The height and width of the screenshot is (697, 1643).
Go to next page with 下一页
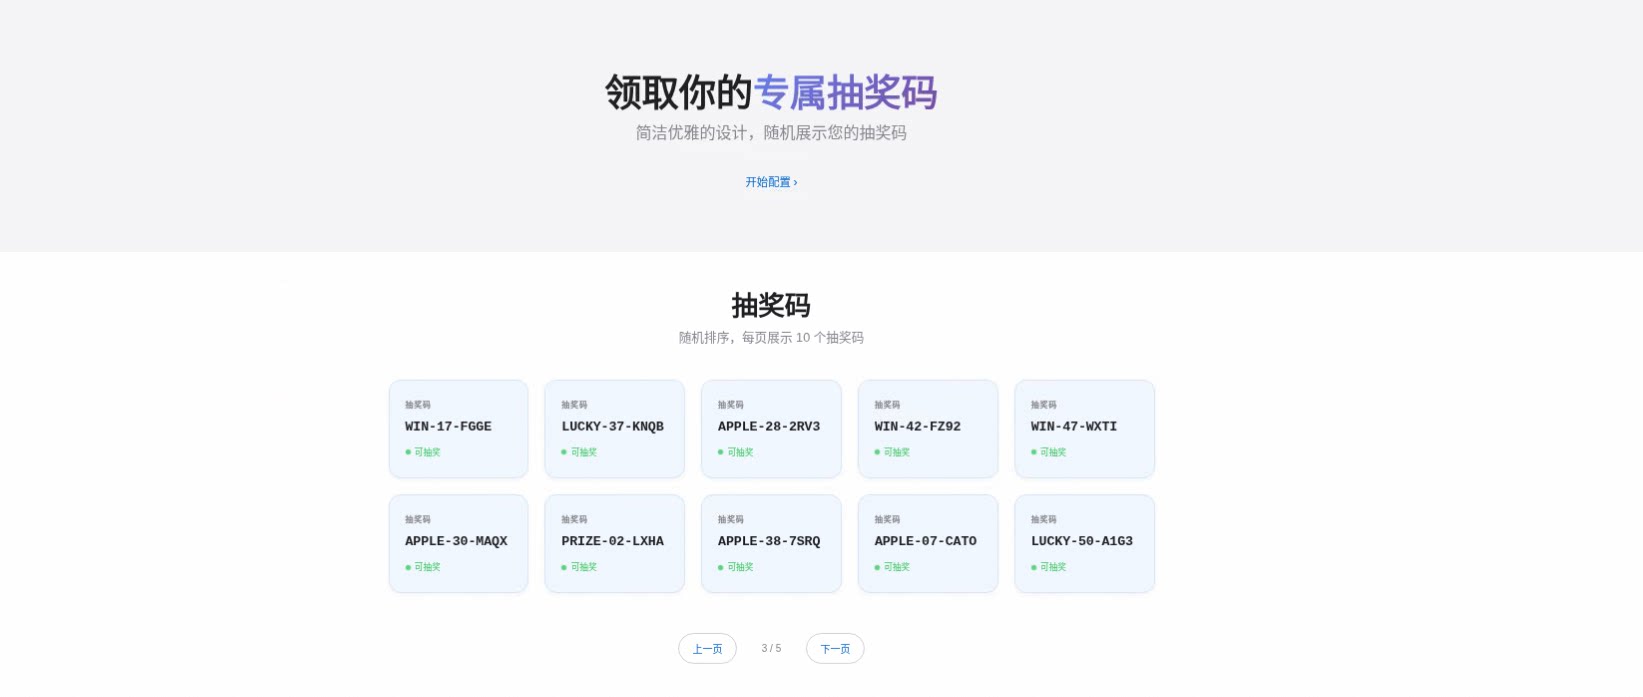835,649
